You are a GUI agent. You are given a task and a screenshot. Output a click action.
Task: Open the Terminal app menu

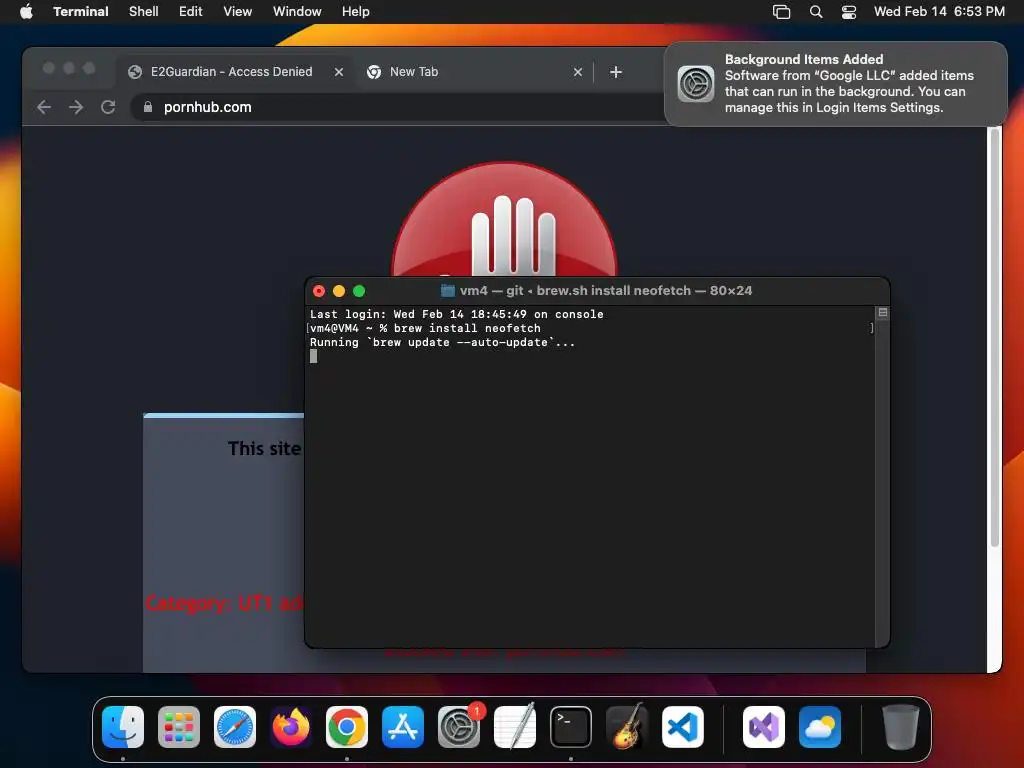point(81,12)
